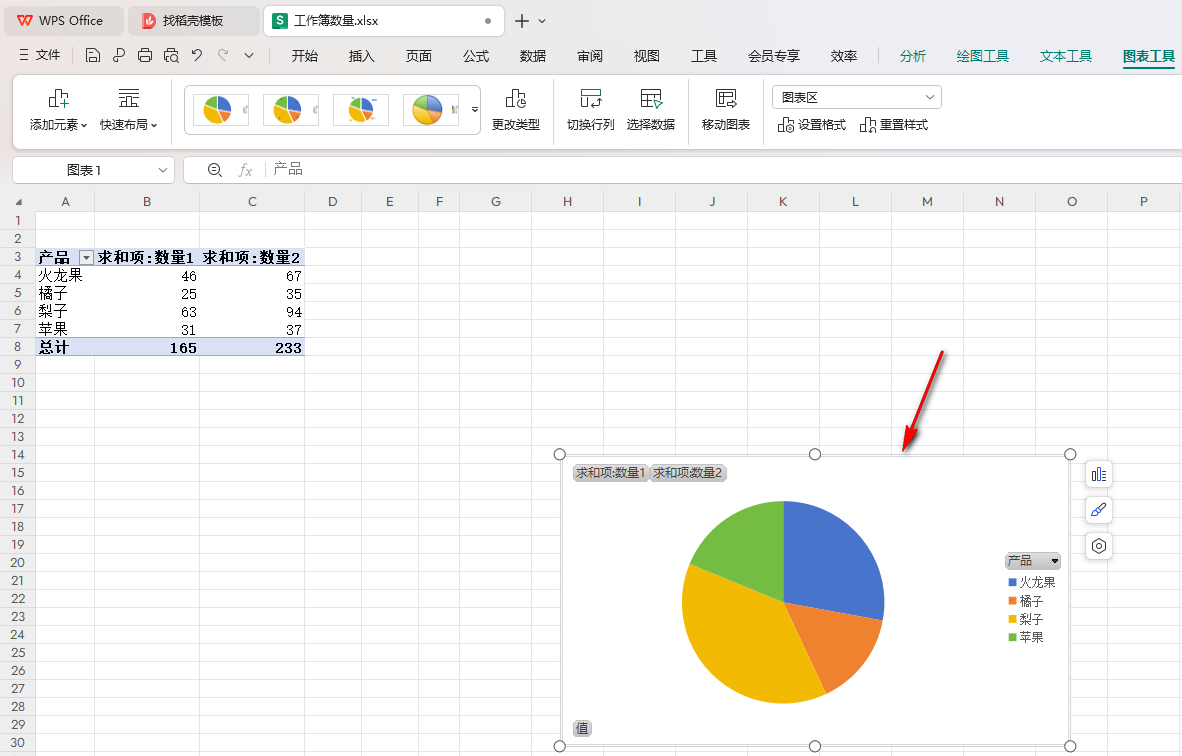Click the 求和项:数量1 chart field button
Viewport: 1182px width, 756px height.
pos(611,473)
